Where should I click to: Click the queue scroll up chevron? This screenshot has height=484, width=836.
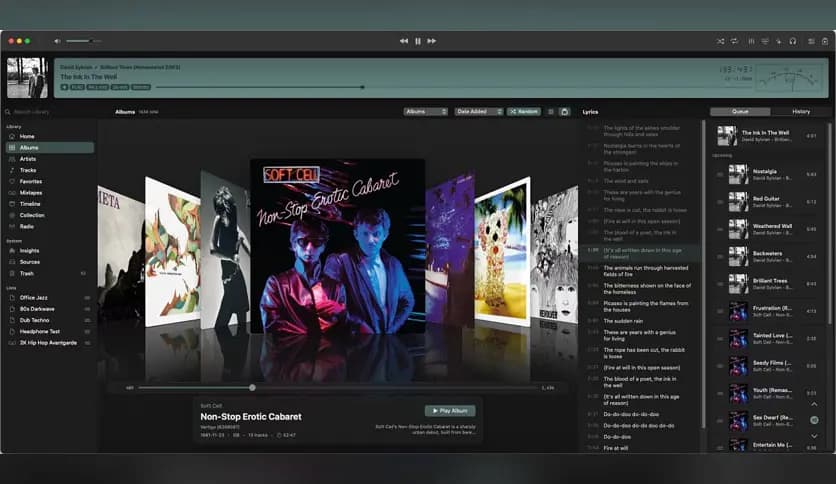click(814, 405)
